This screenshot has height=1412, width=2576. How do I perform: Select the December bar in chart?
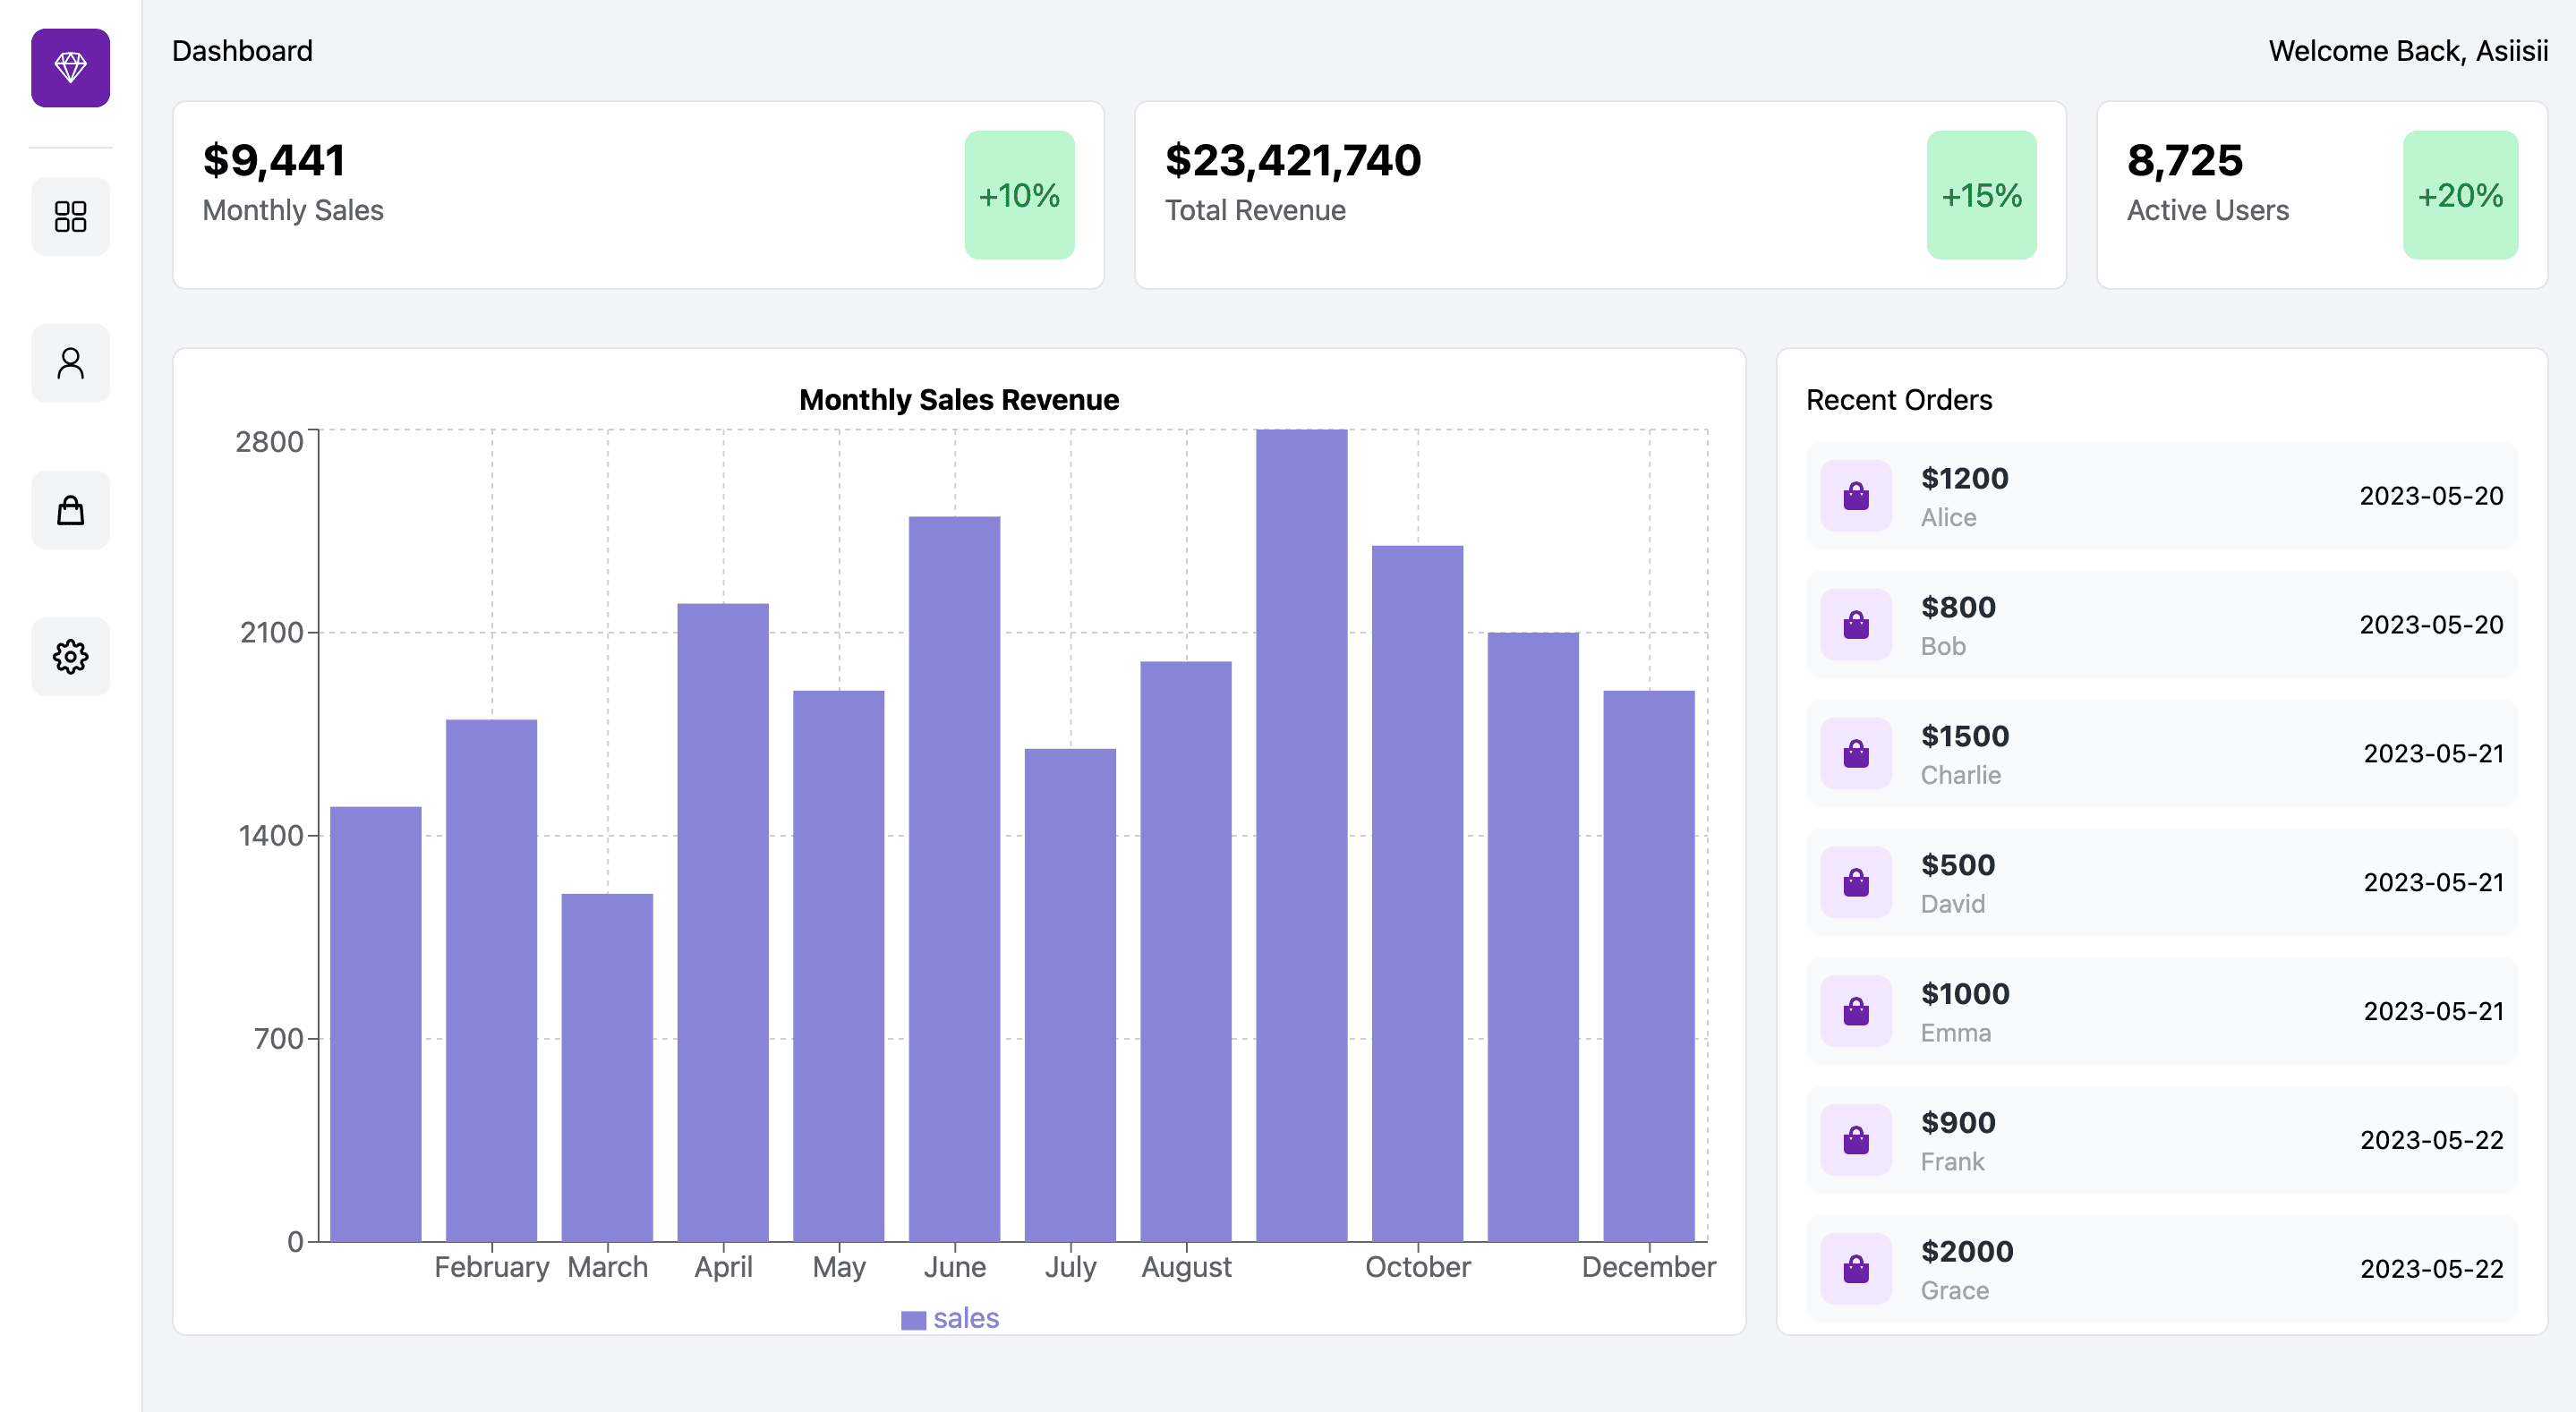point(1649,966)
